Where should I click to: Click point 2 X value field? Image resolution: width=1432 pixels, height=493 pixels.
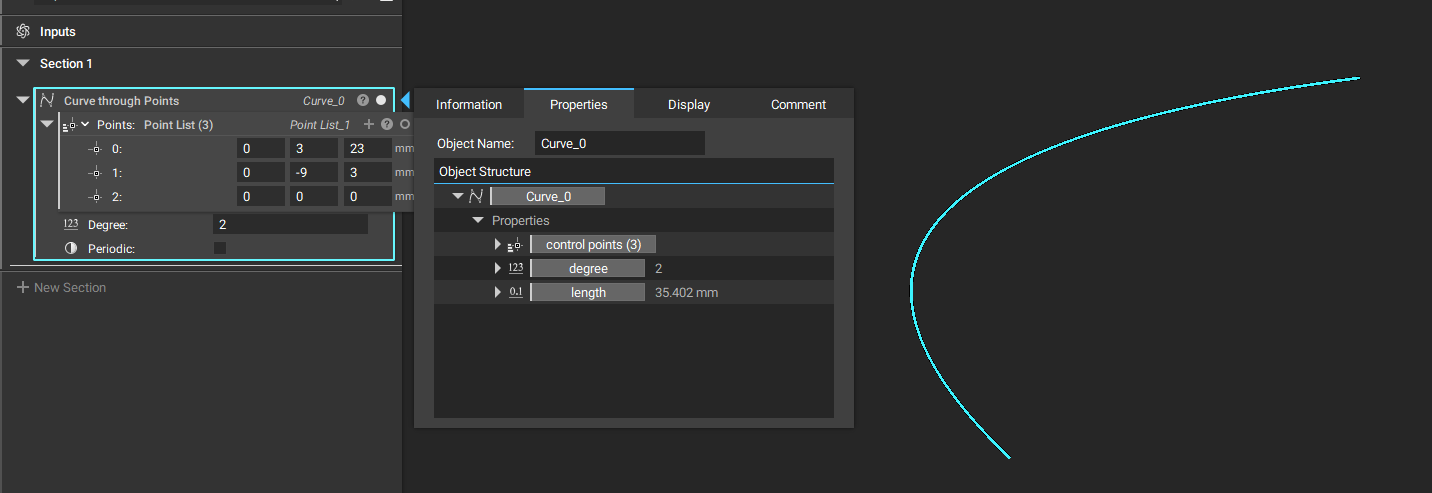(261, 197)
